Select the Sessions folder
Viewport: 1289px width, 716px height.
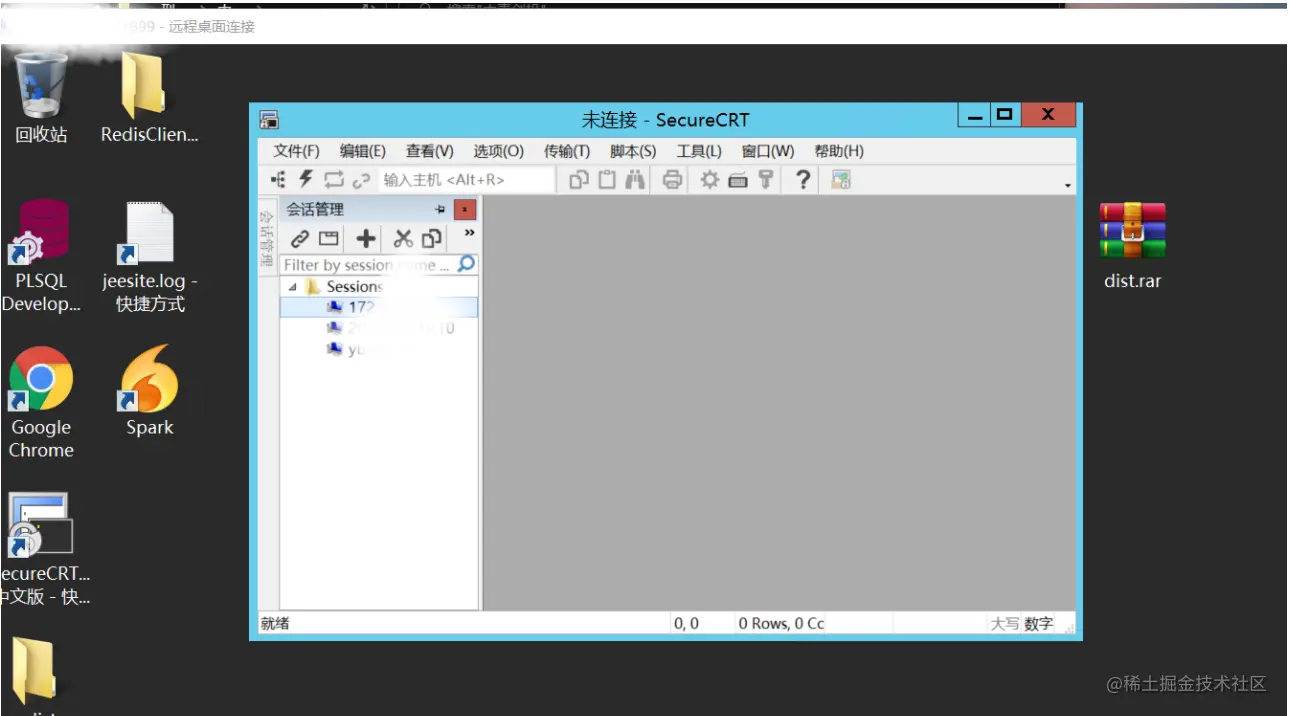click(354, 287)
